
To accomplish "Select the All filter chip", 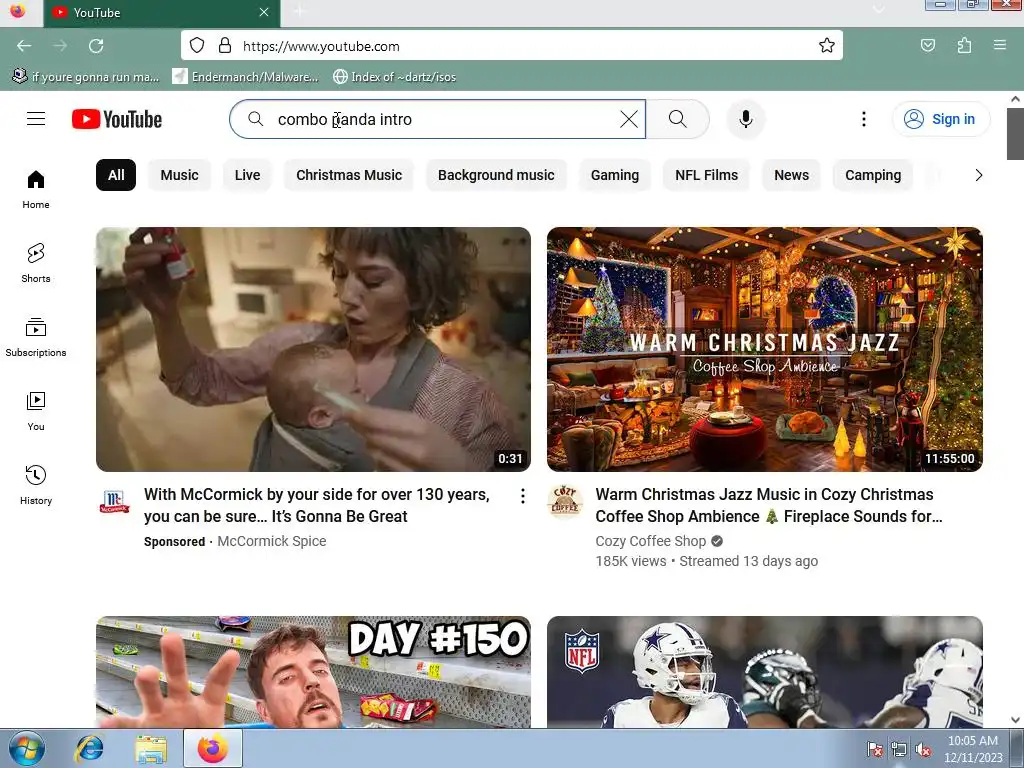I will (x=116, y=175).
